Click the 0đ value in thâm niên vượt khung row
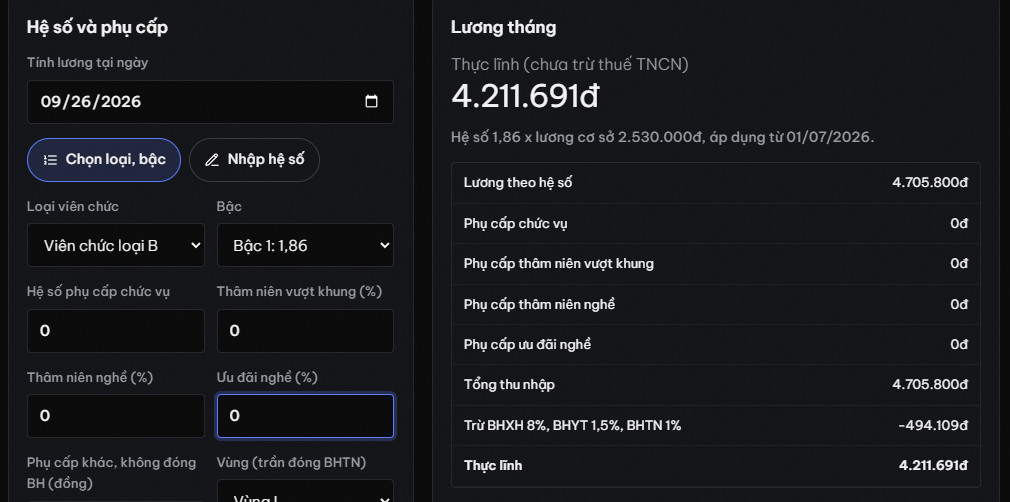 (x=958, y=264)
